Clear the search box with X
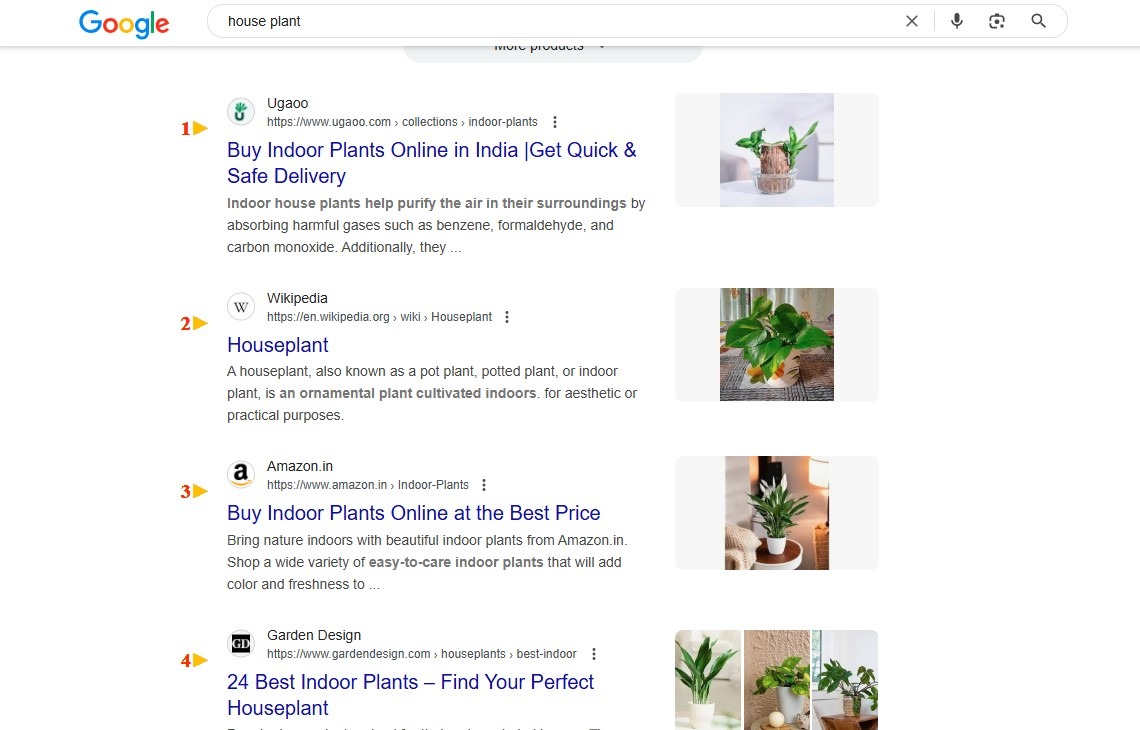The width and height of the screenshot is (1140, 730). click(x=912, y=21)
